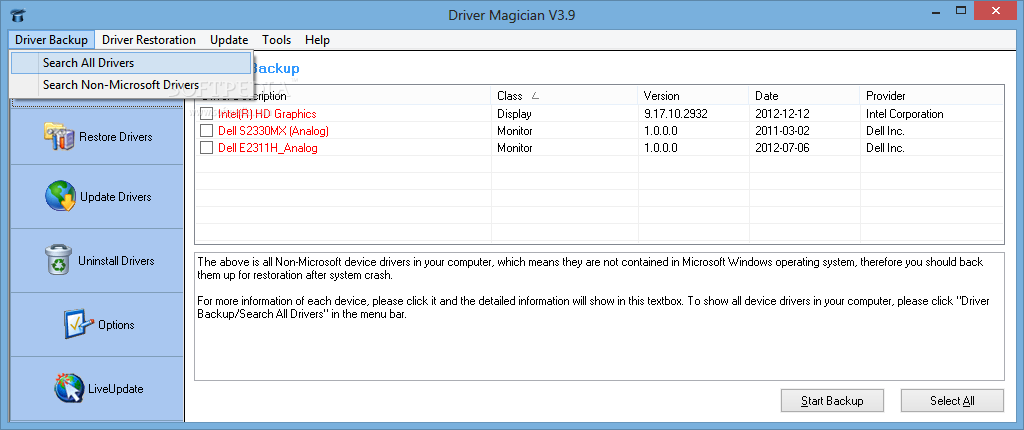Click the Restore Drivers label
The image size is (1024, 430).
(116, 137)
